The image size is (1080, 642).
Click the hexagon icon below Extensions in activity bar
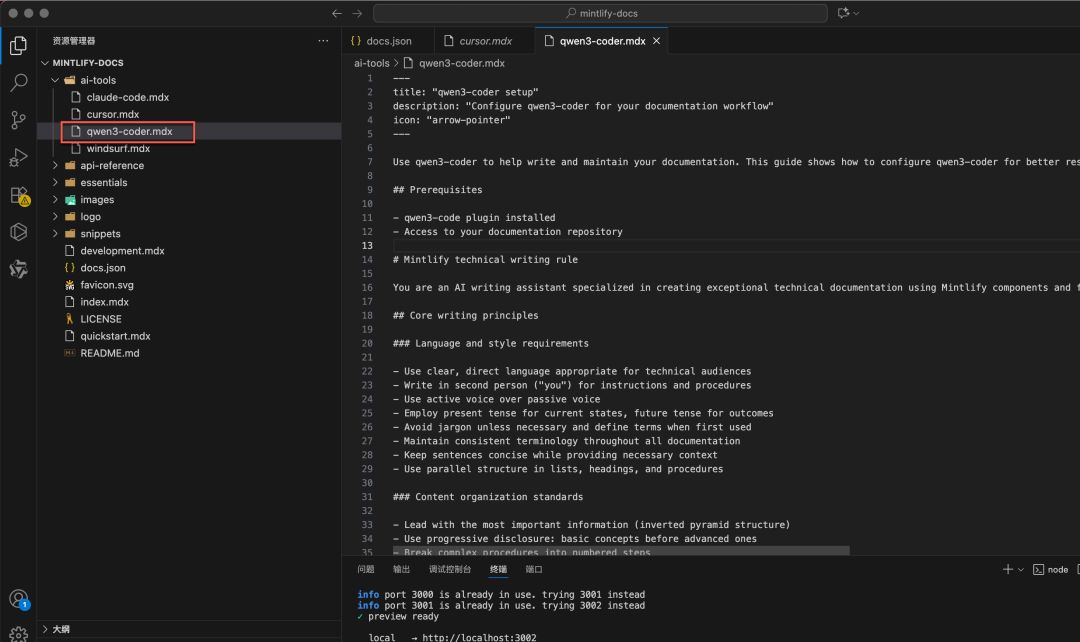pyautogui.click(x=19, y=232)
